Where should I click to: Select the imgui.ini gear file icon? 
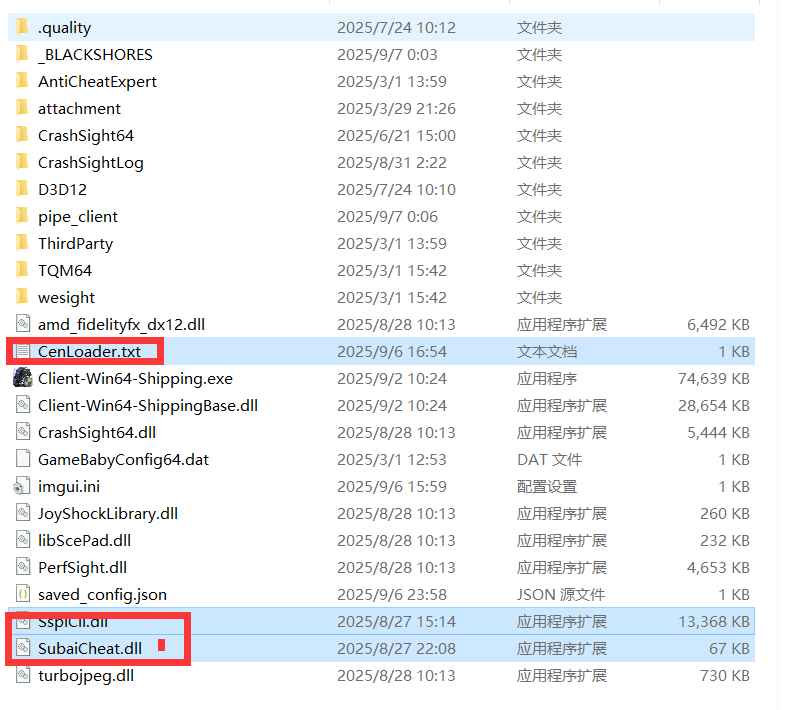pos(22,486)
